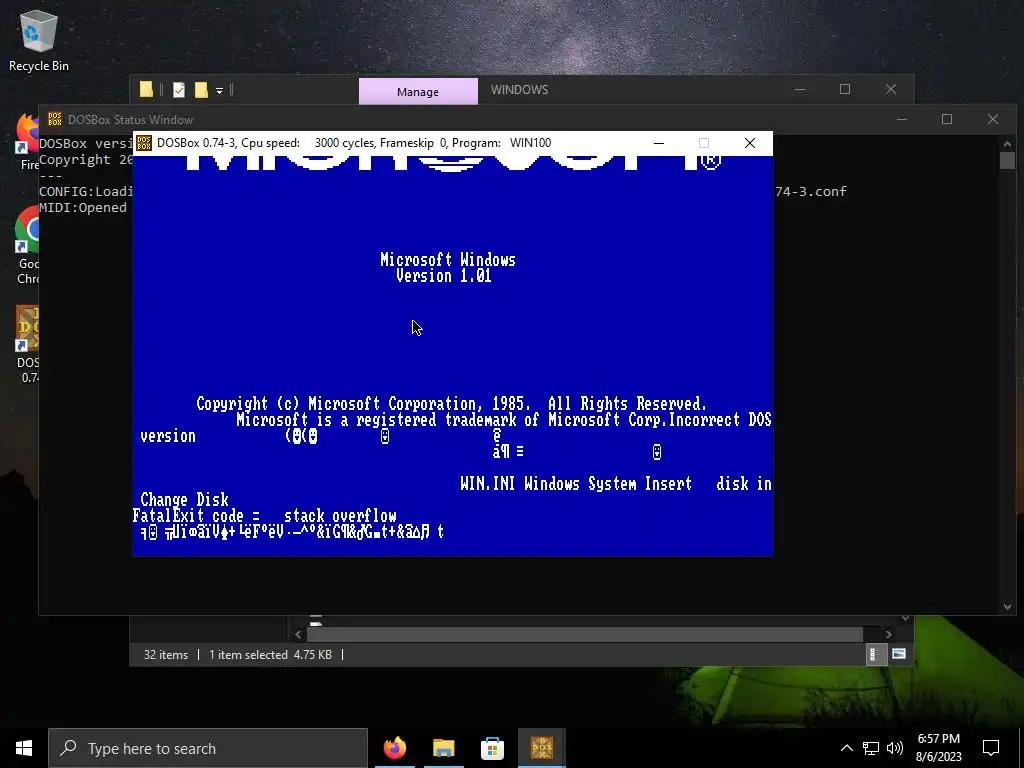Show hidden system tray icons
The height and width of the screenshot is (768, 1024).
(x=846, y=748)
